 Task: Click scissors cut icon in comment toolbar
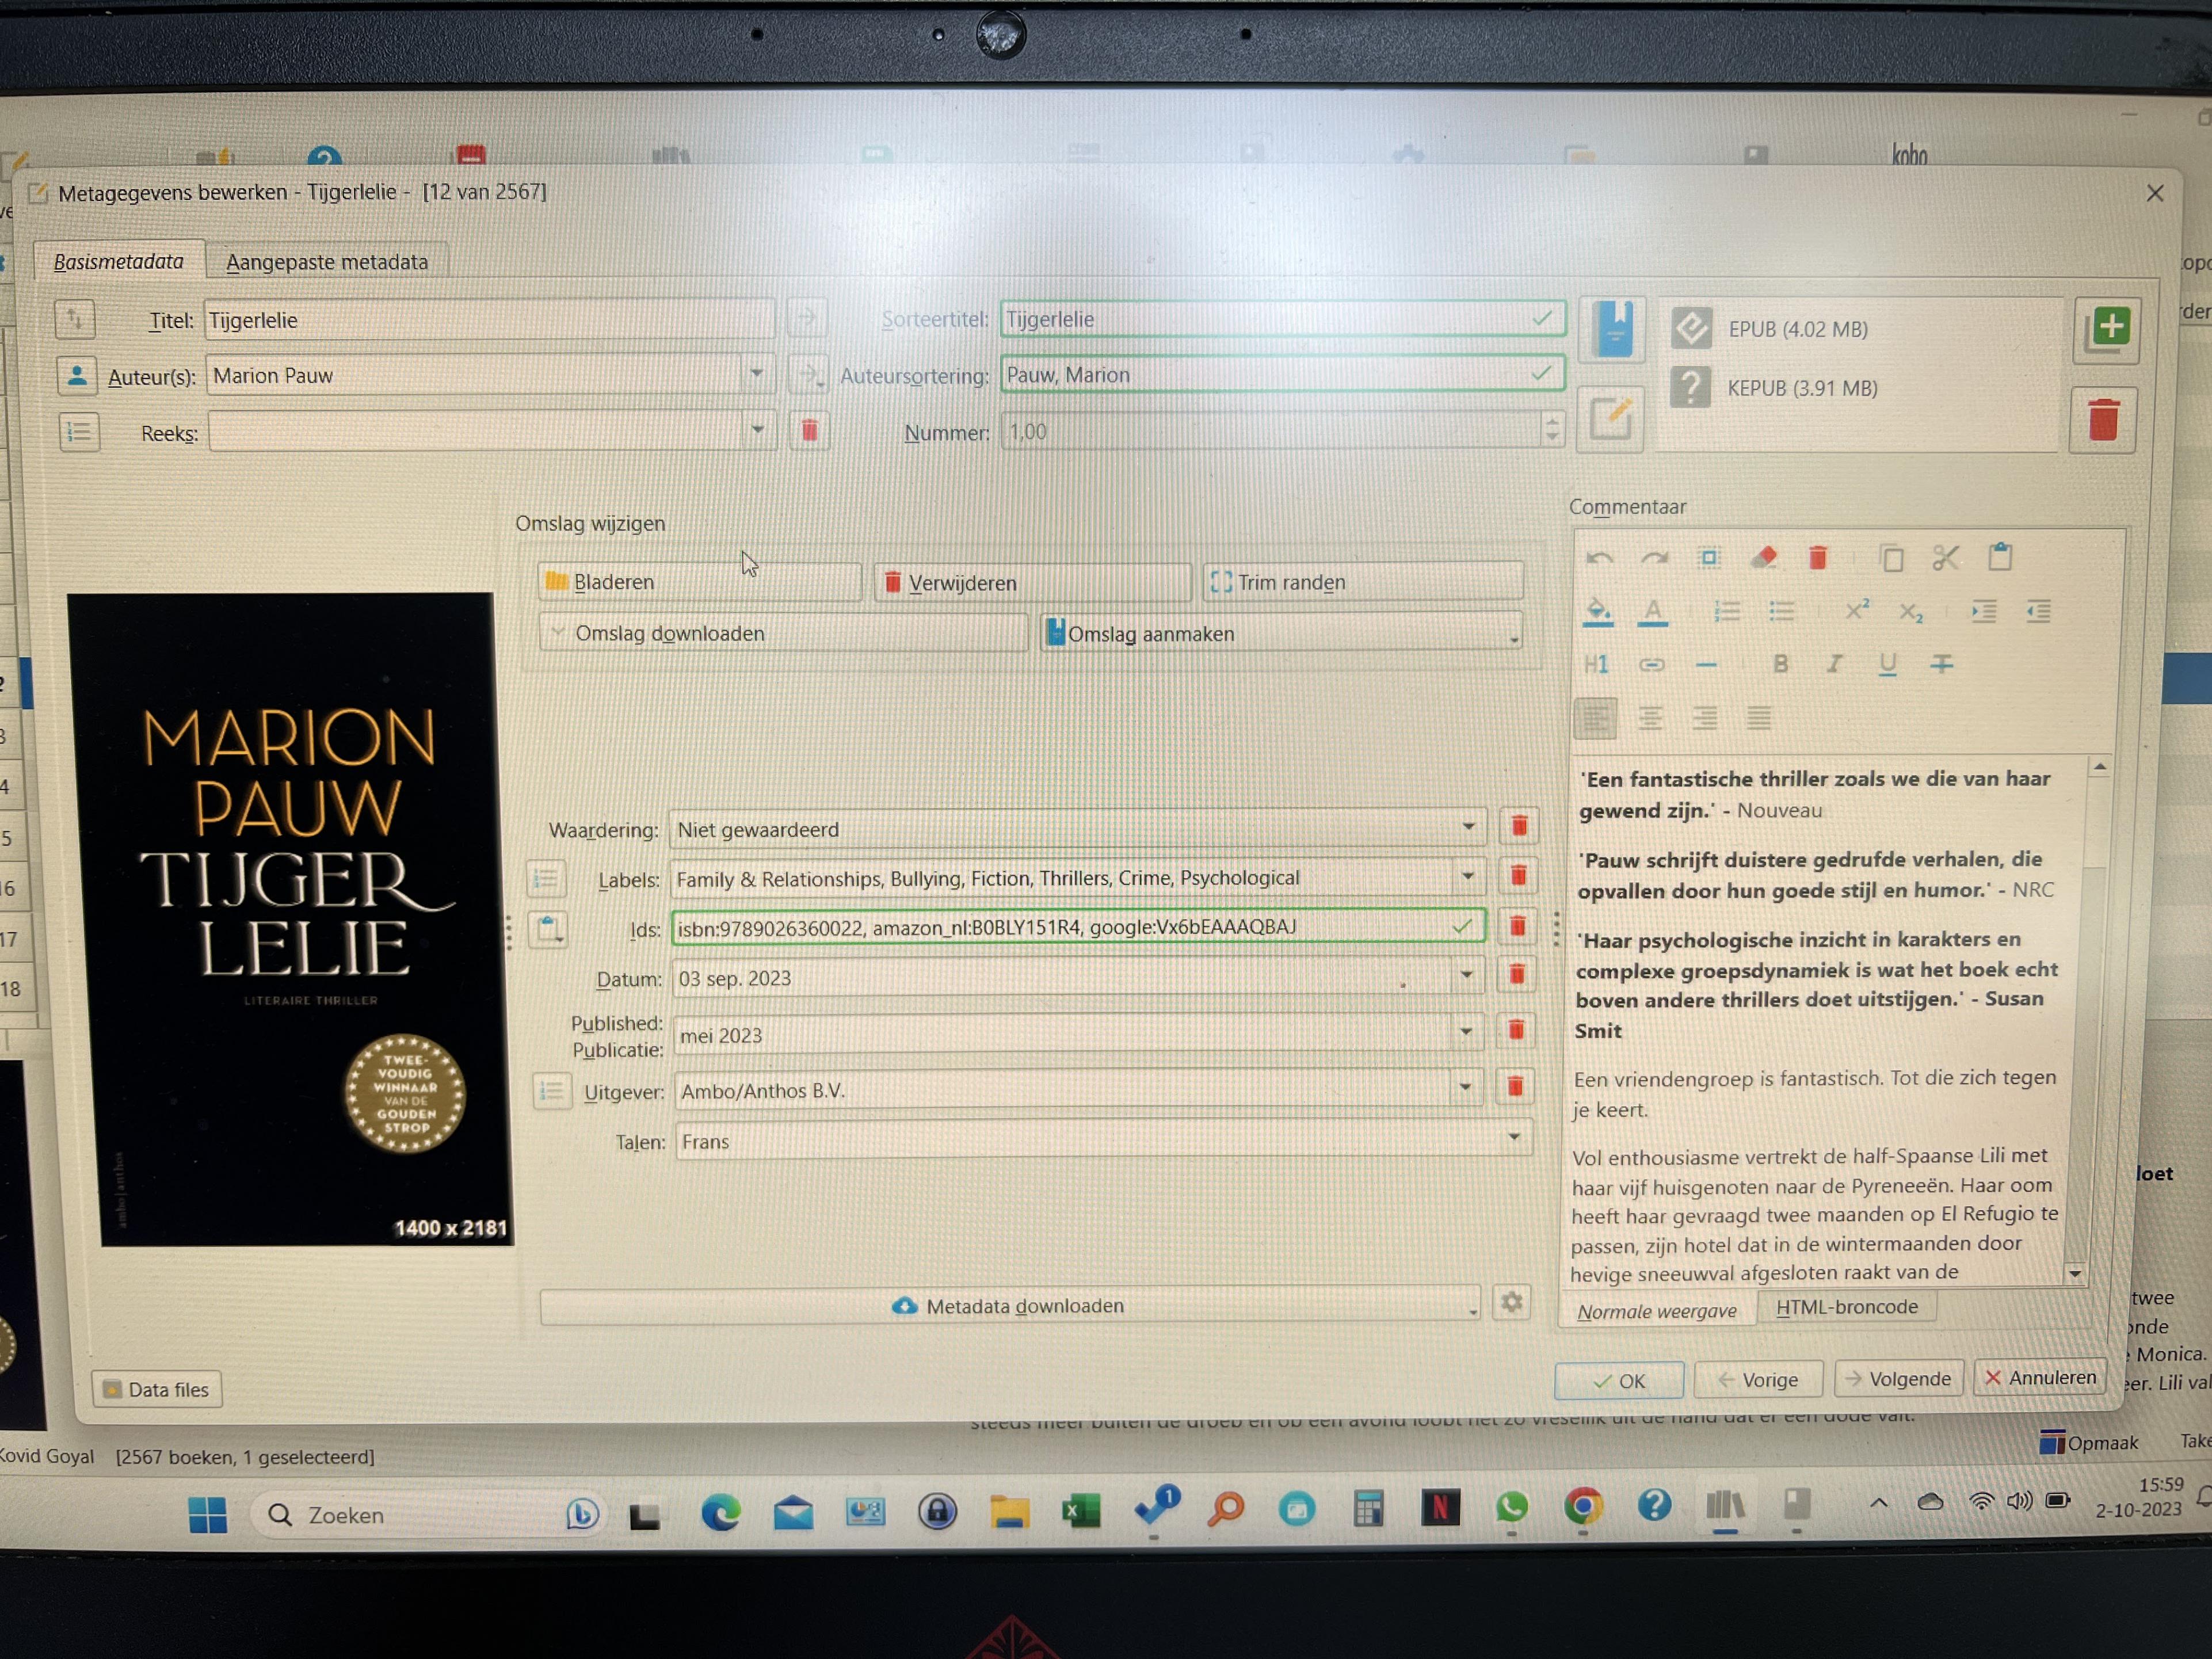[1945, 558]
